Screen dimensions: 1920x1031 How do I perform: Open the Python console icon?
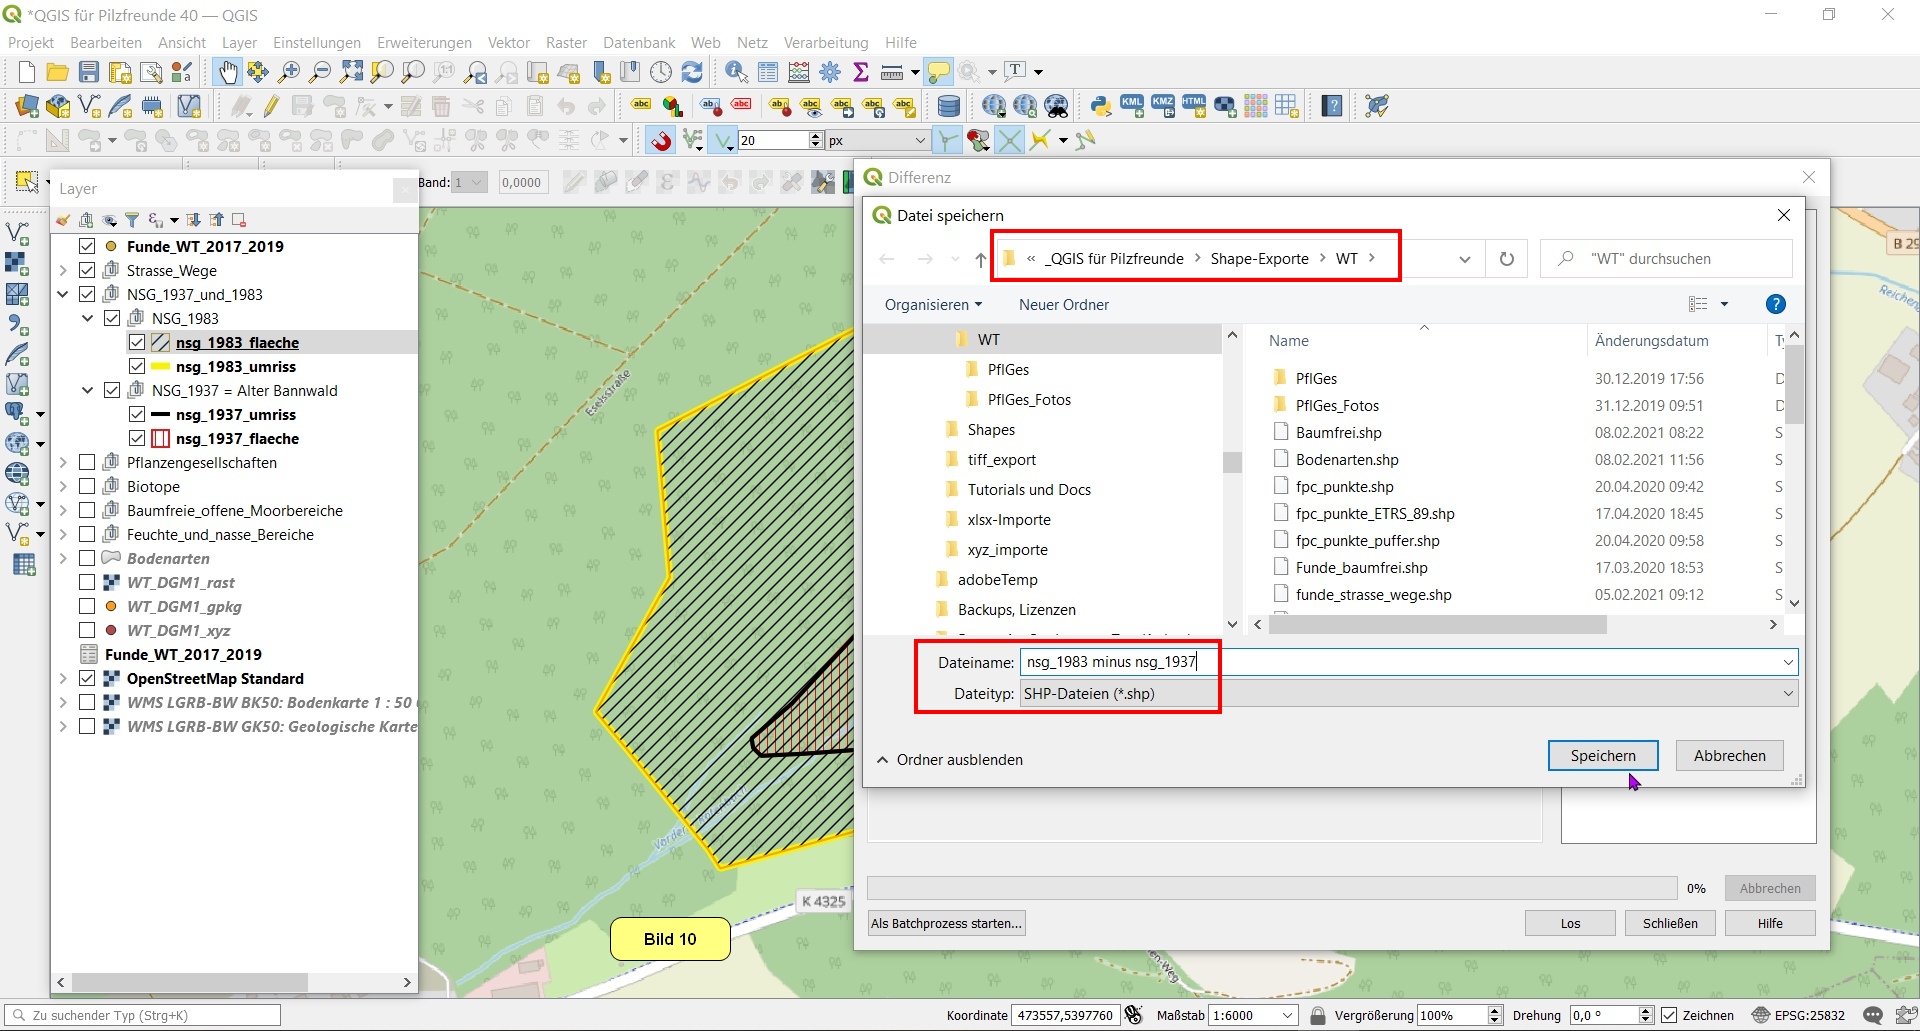click(x=1101, y=106)
